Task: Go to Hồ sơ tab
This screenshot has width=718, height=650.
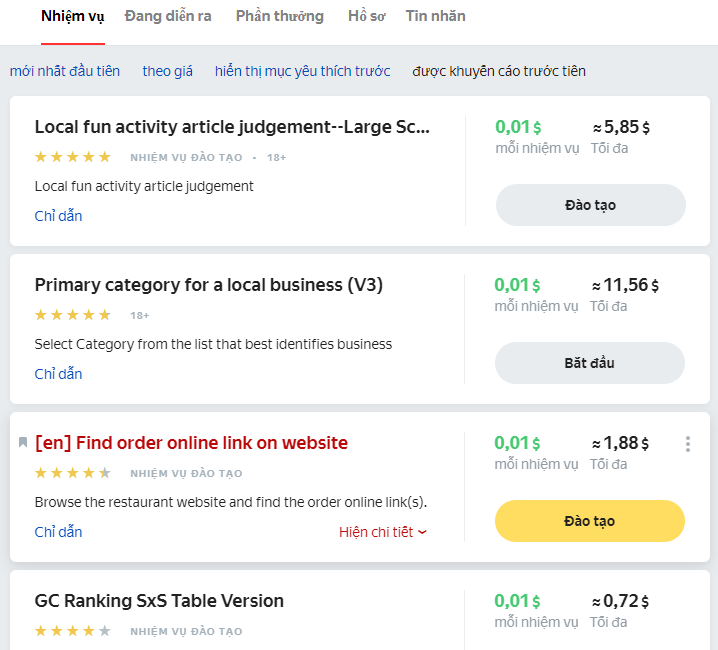Action: coord(366,16)
